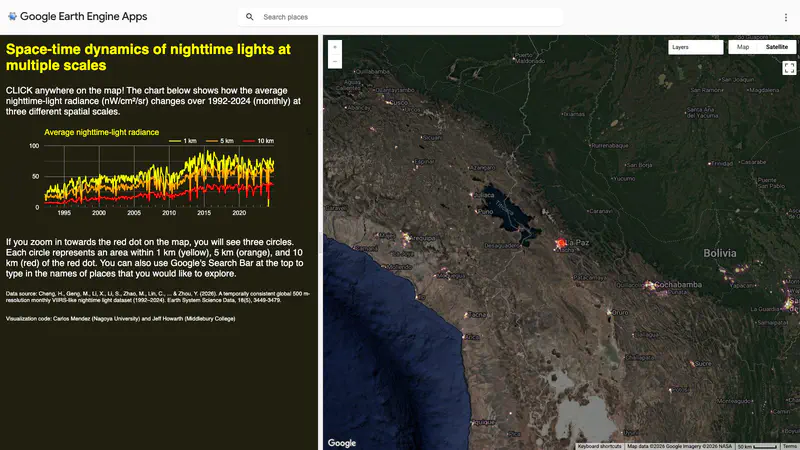This screenshot has width=800, height=450.
Task: Open Keyboard shortcuts link
Action: click(599, 446)
